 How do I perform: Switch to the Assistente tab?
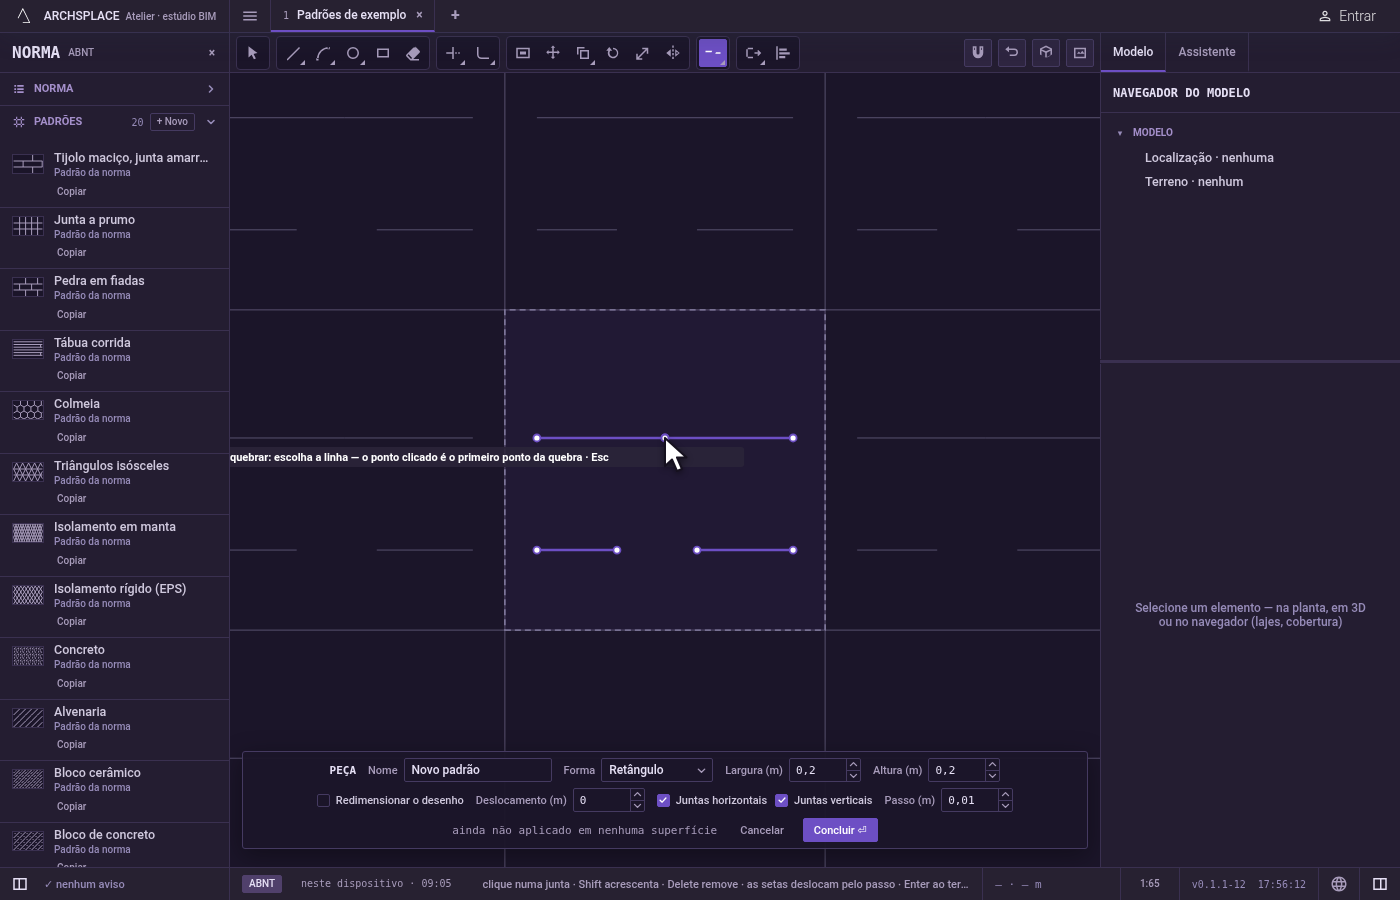pyautogui.click(x=1206, y=52)
